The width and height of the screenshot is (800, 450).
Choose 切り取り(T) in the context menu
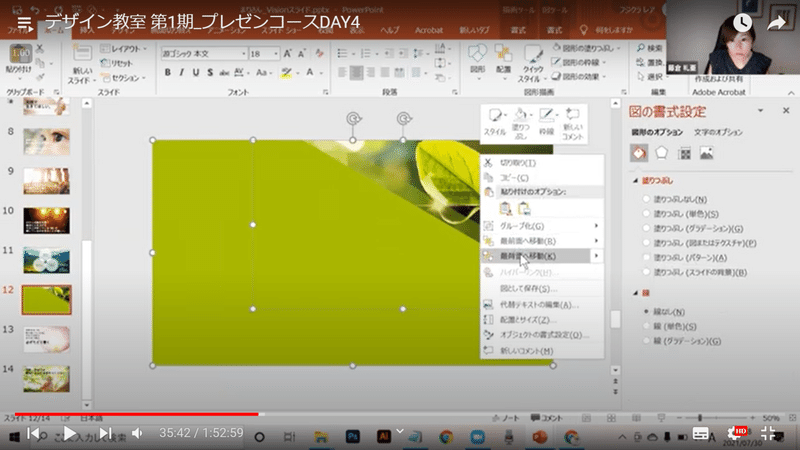tap(542, 163)
